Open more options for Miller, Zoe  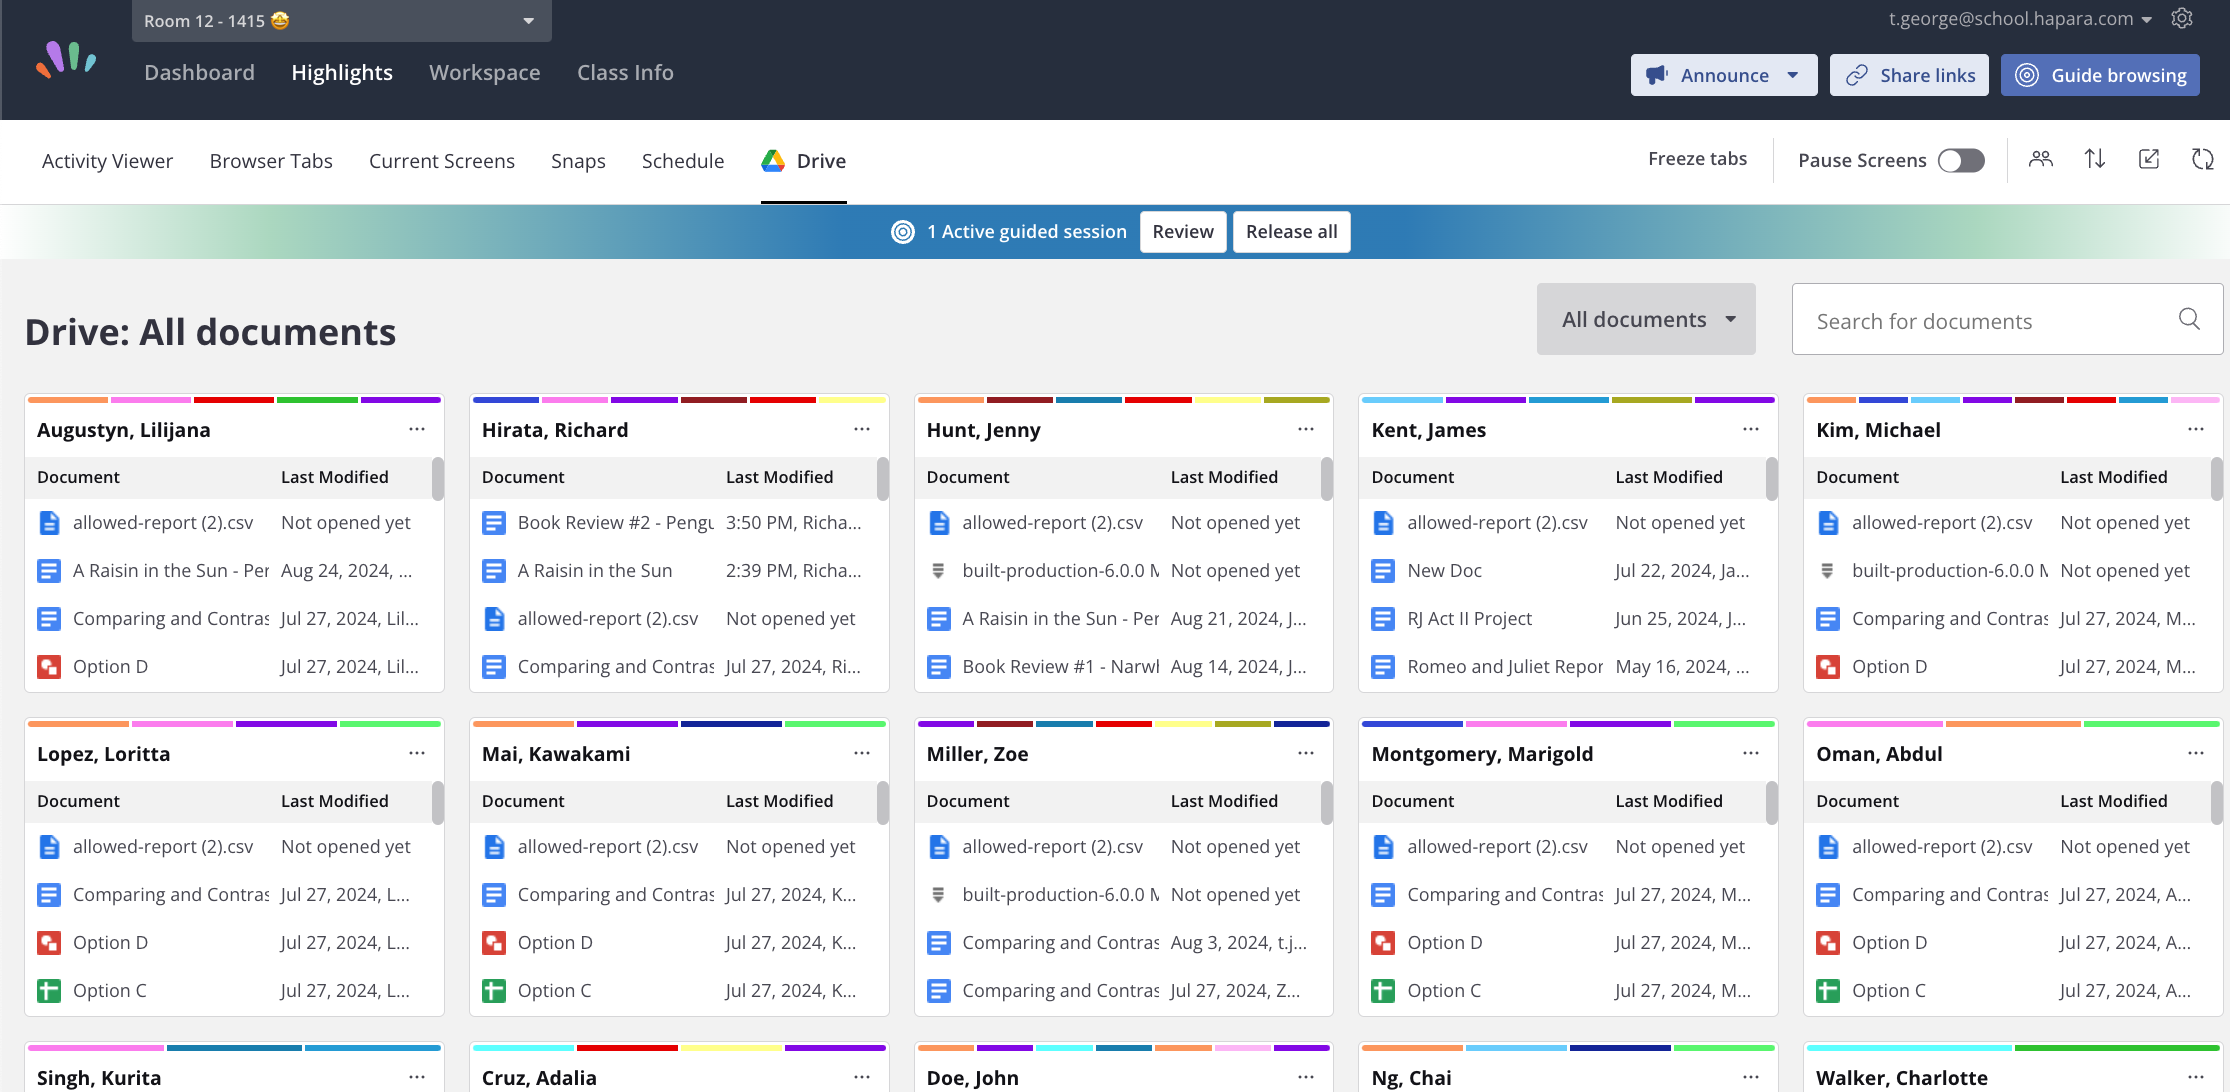(1306, 753)
